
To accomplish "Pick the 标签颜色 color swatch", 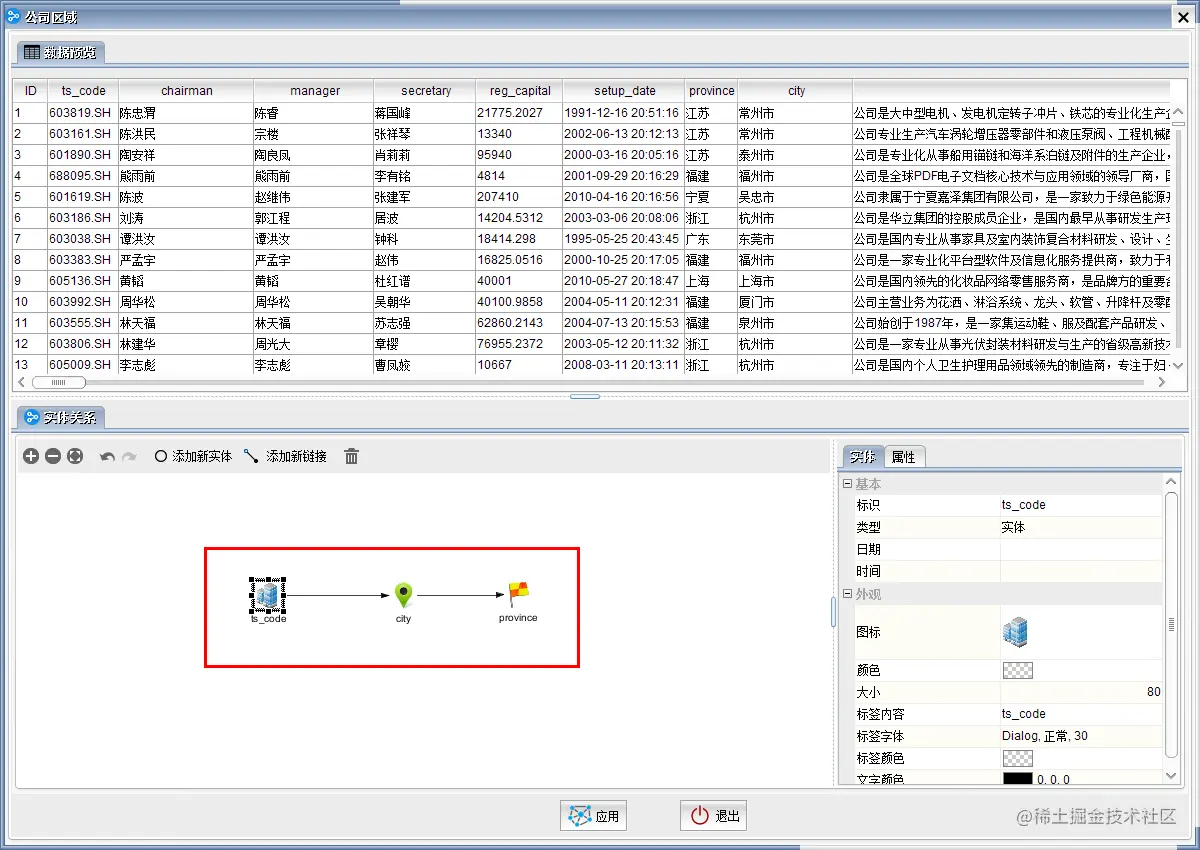I will point(1018,758).
